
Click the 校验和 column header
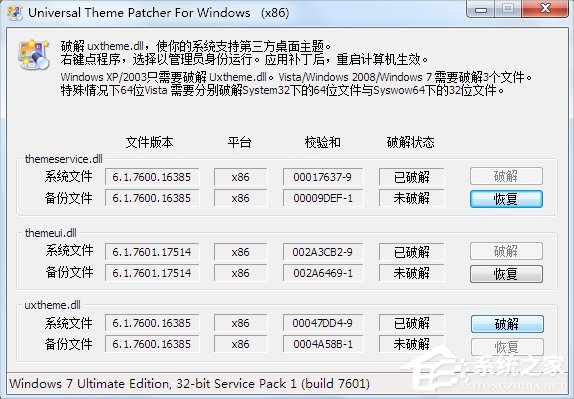pos(323,142)
